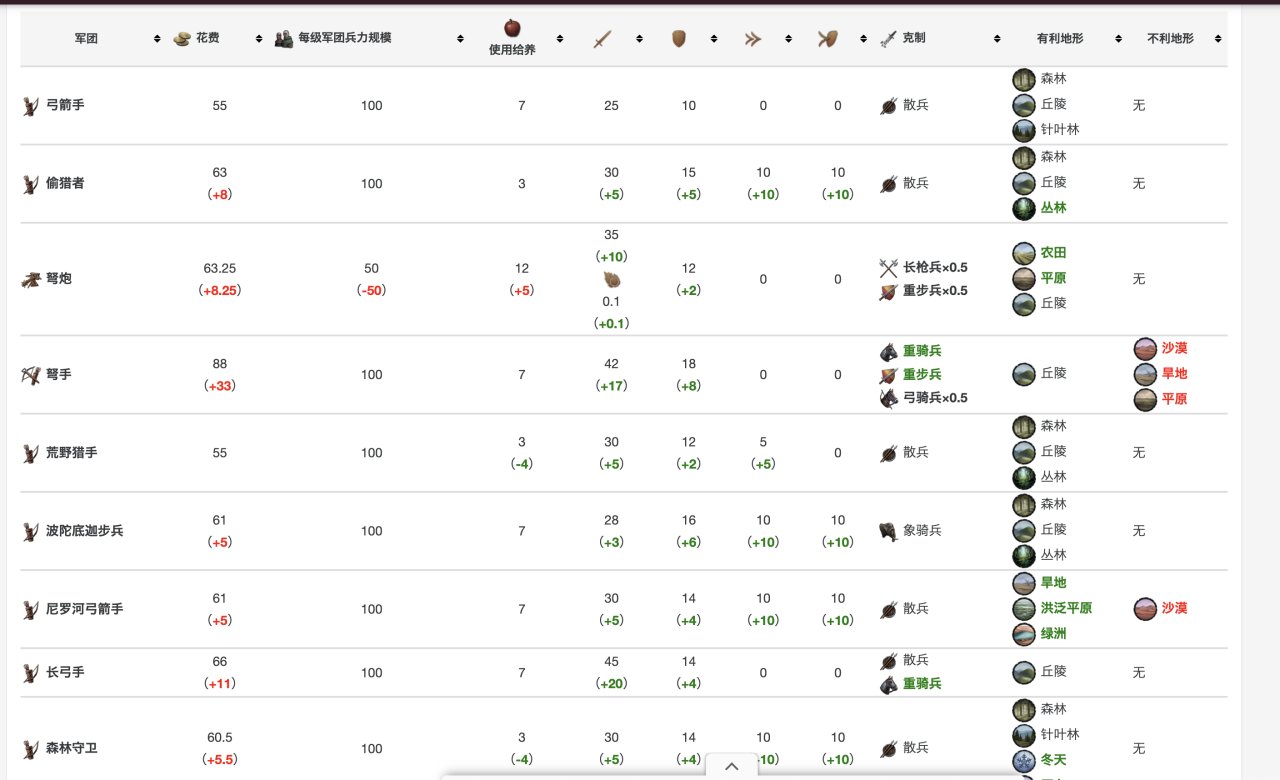The height and width of the screenshot is (780, 1280).
Task: Click the soldiers icon beside 每级军团兵力规模
Action: pyautogui.click(x=284, y=39)
